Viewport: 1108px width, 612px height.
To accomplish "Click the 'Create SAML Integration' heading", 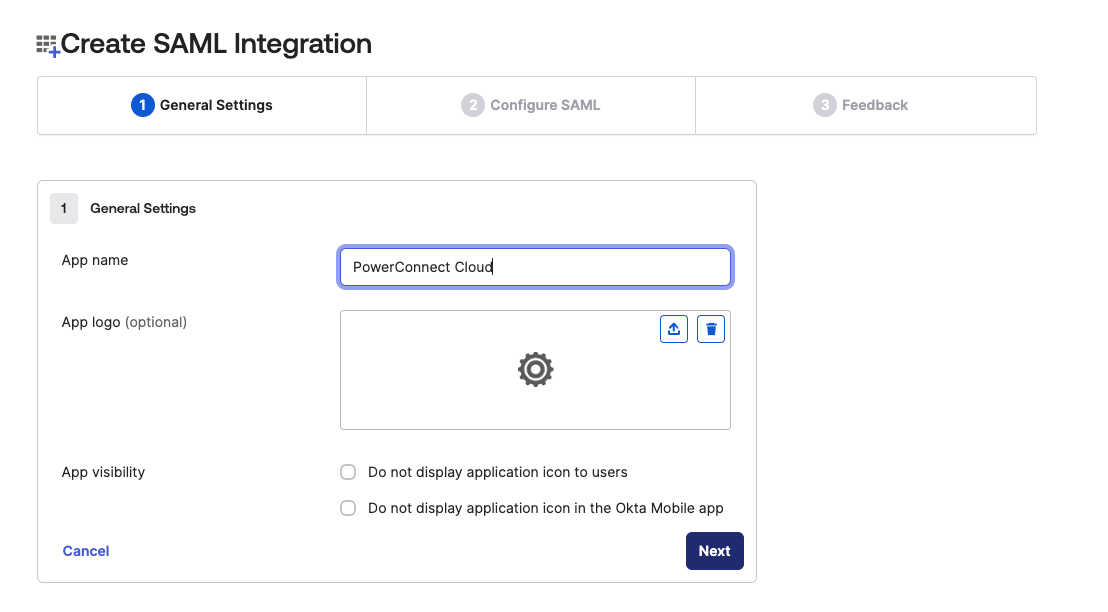I will click(x=216, y=44).
